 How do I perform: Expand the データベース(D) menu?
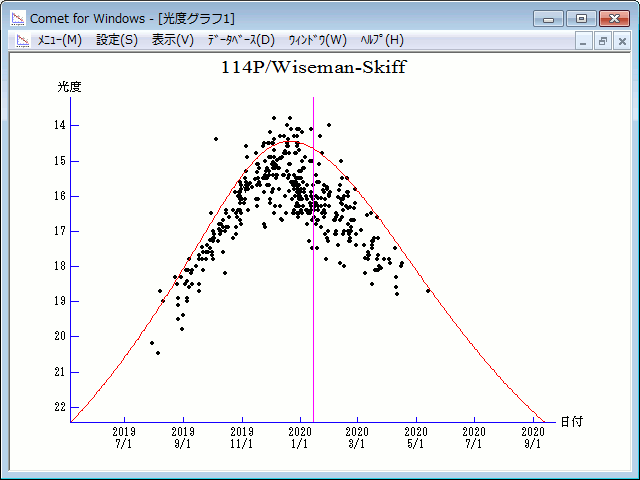tap(240, 40)
